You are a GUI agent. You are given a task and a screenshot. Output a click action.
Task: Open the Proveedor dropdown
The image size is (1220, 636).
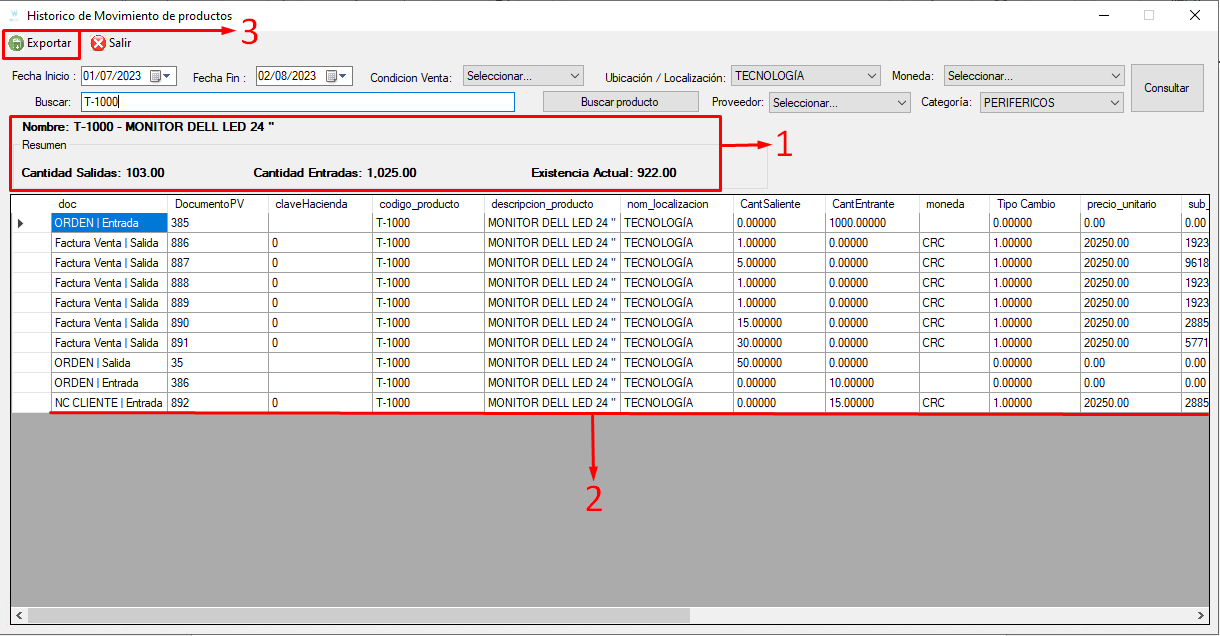(840, 102)
